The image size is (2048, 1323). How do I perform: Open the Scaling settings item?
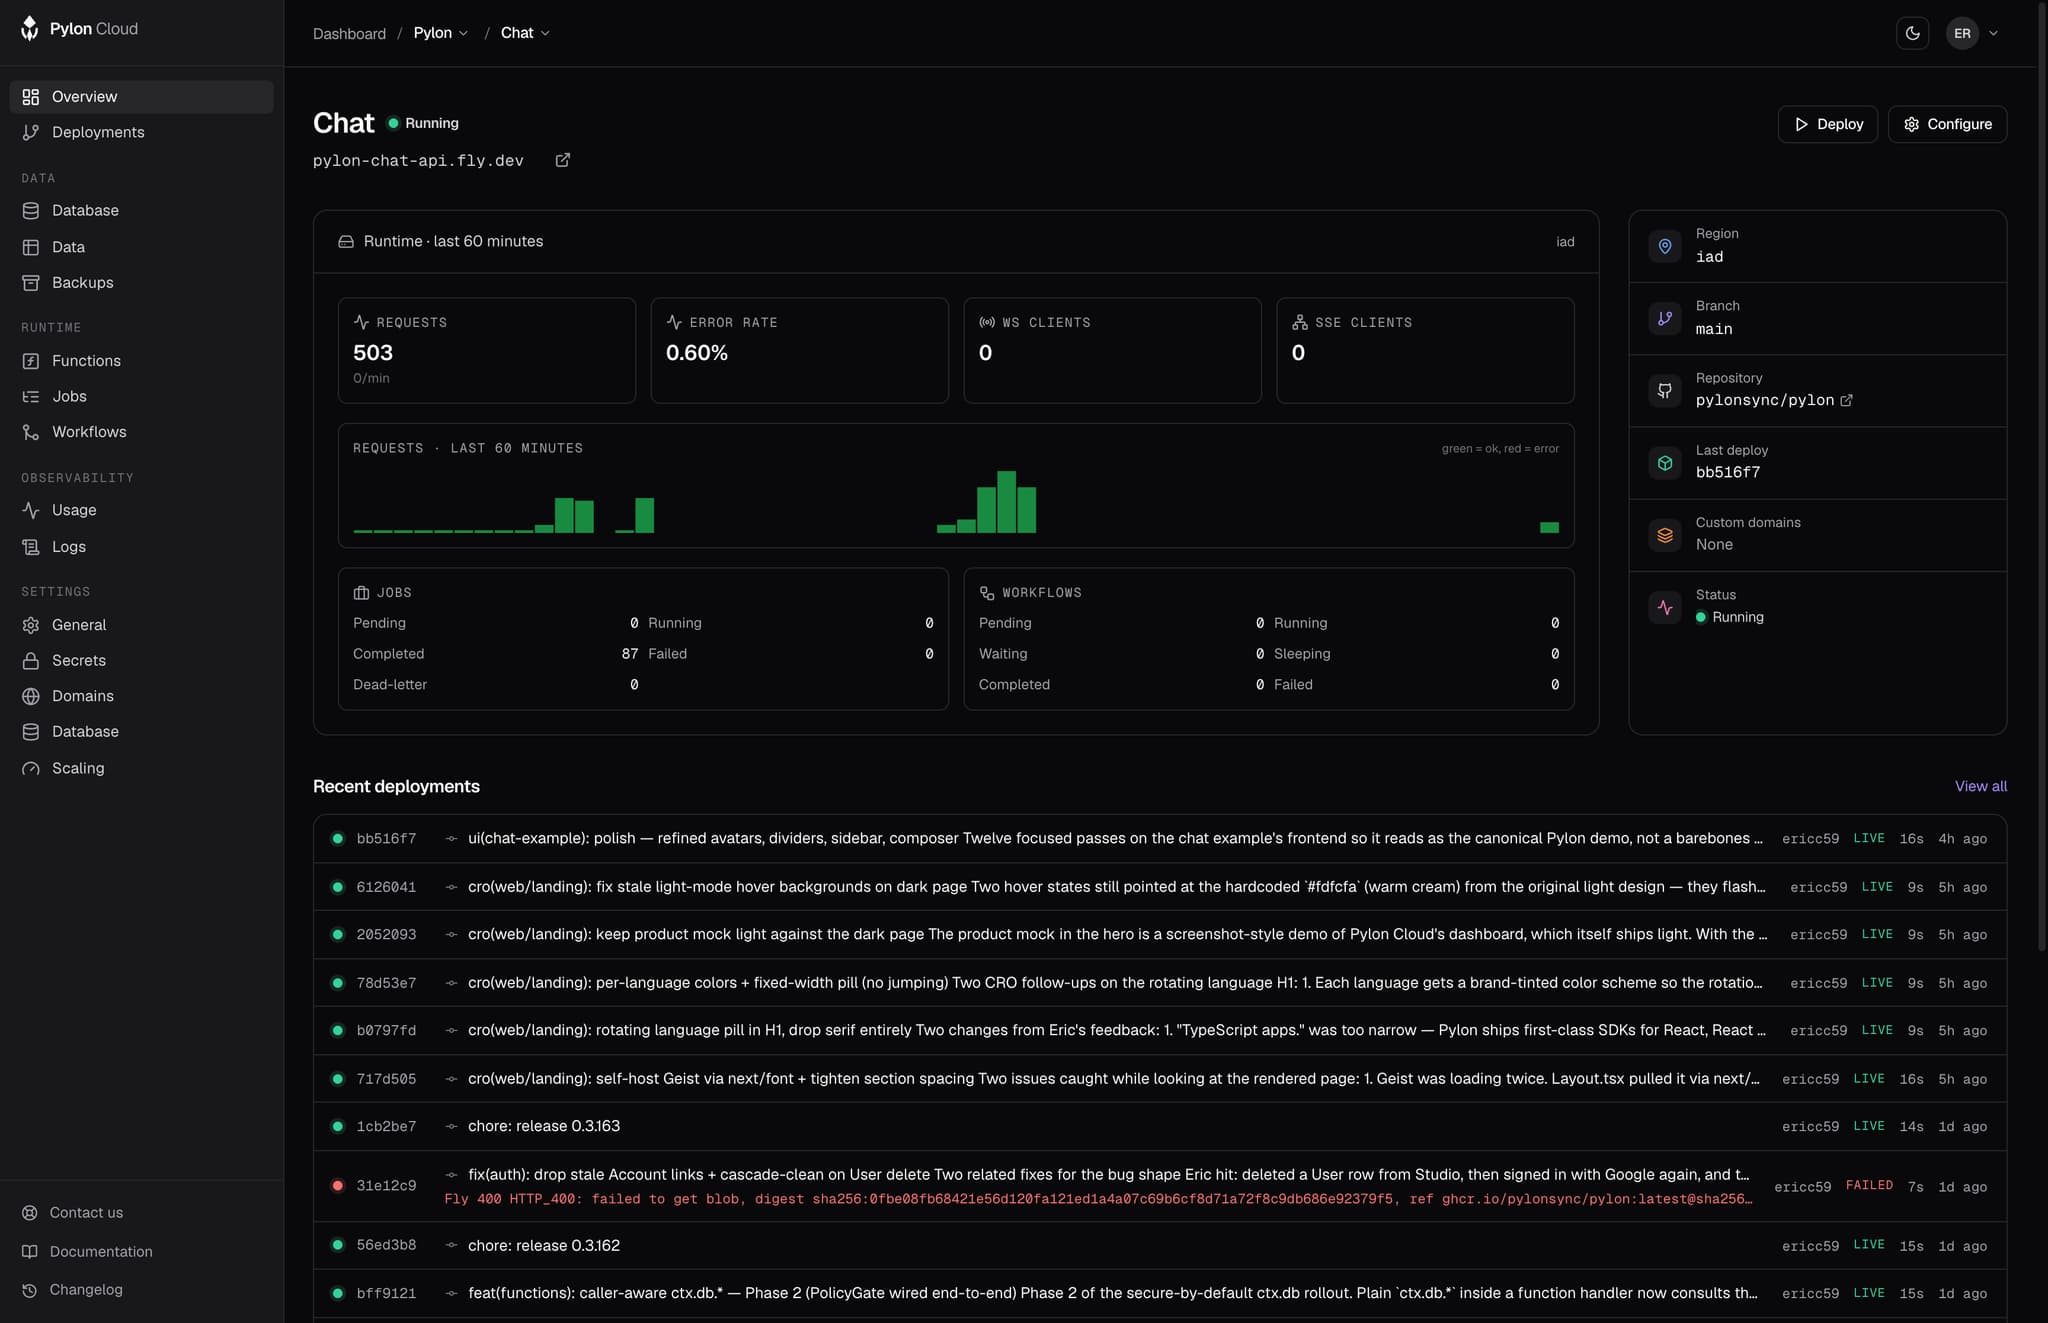141,768
